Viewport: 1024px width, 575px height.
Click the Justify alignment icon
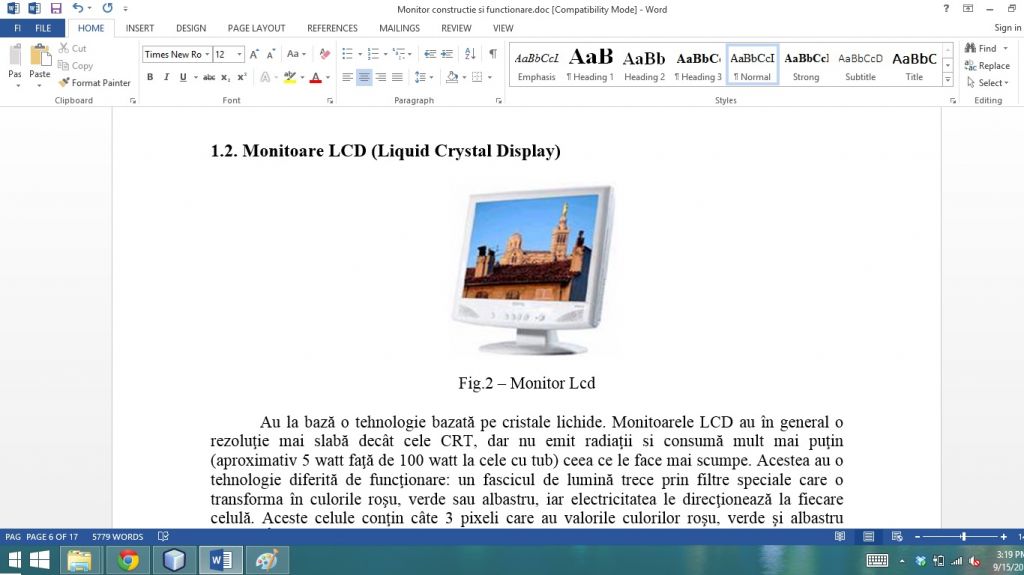[x=397, y=77]
